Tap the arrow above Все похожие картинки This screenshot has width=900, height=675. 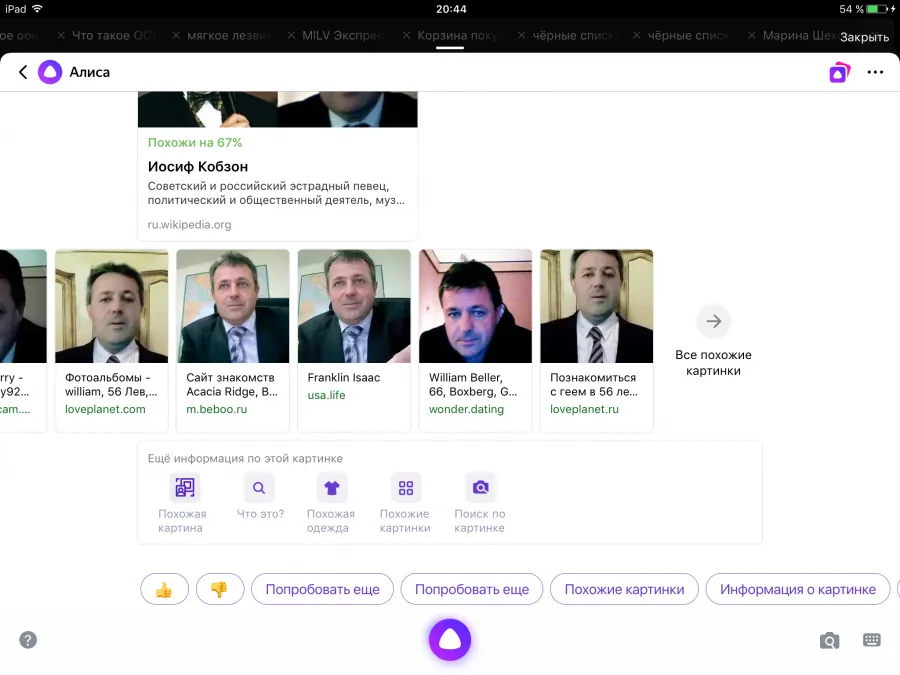(x=713, y=321)
